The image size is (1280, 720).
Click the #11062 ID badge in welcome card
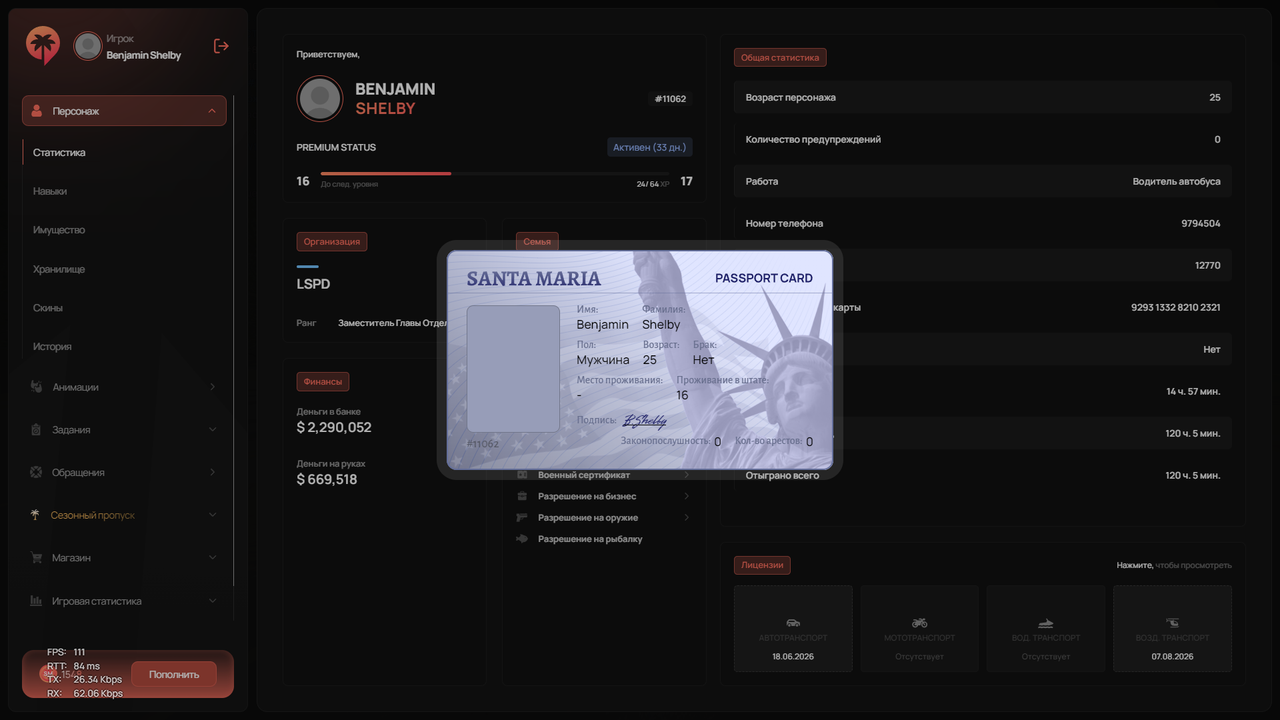tap(671, 99)
